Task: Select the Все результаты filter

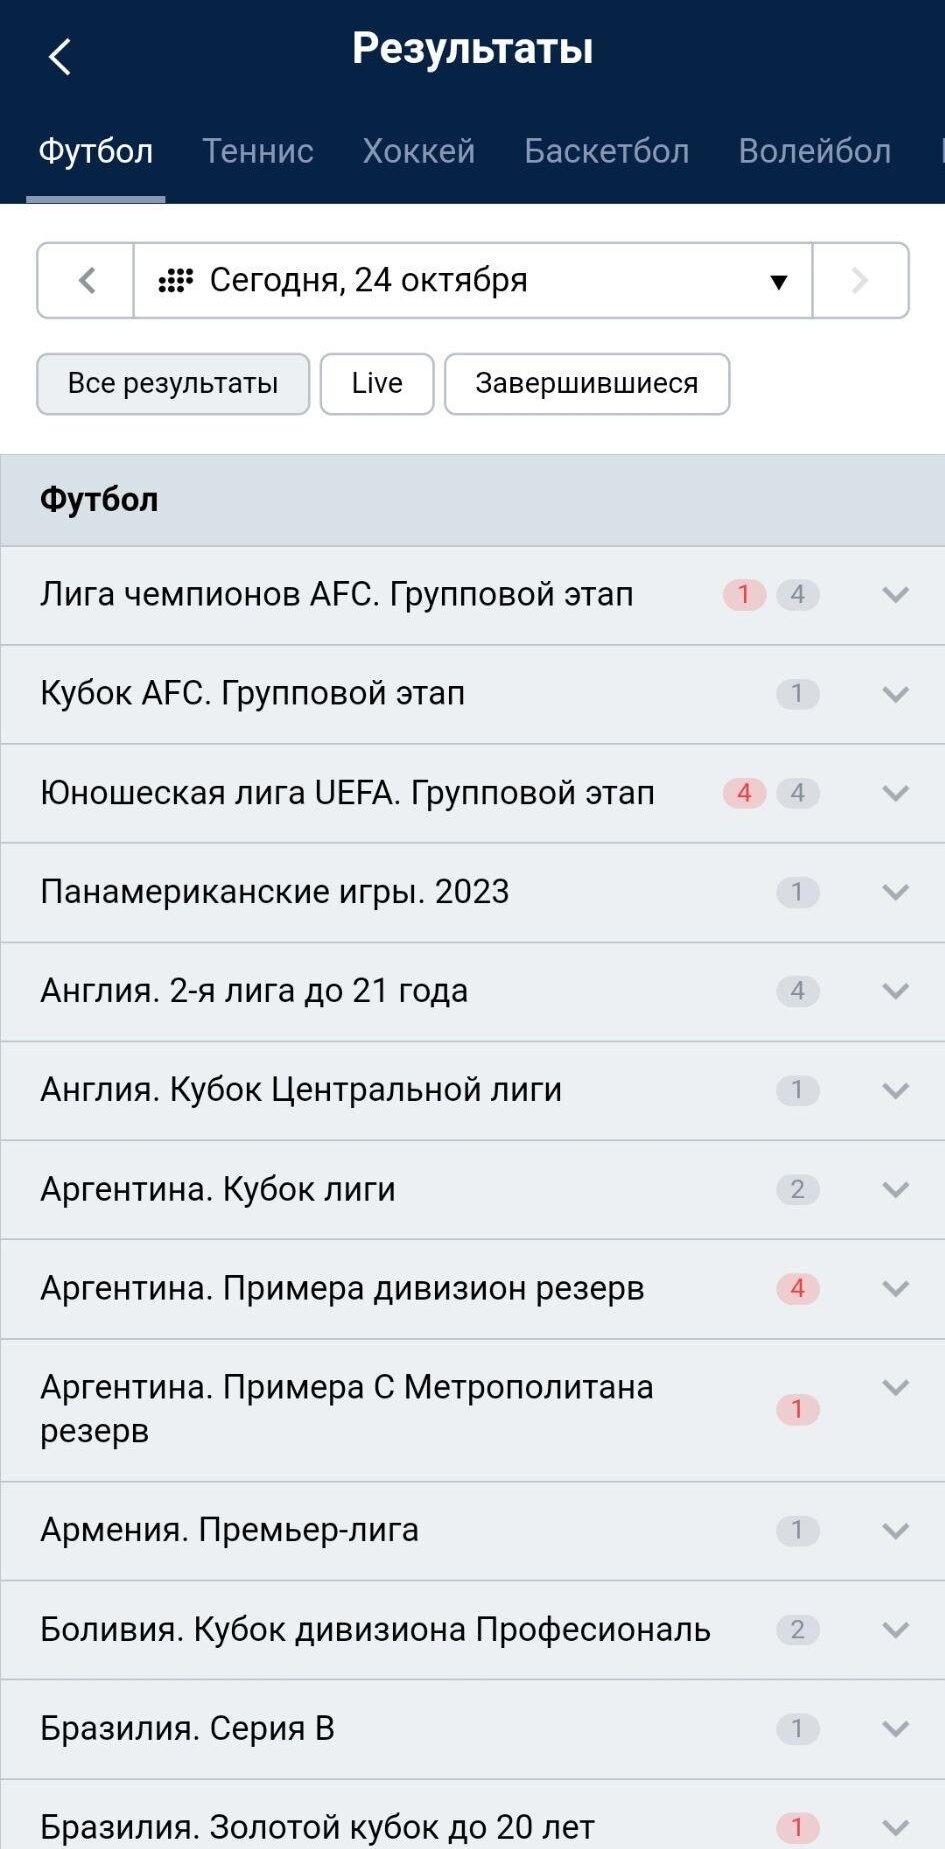Action: pyautogui.click(x=173, y=384)
